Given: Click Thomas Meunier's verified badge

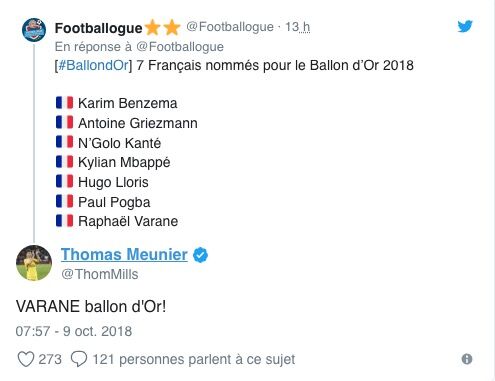Looking at the screenshot, I should point(200,255).
